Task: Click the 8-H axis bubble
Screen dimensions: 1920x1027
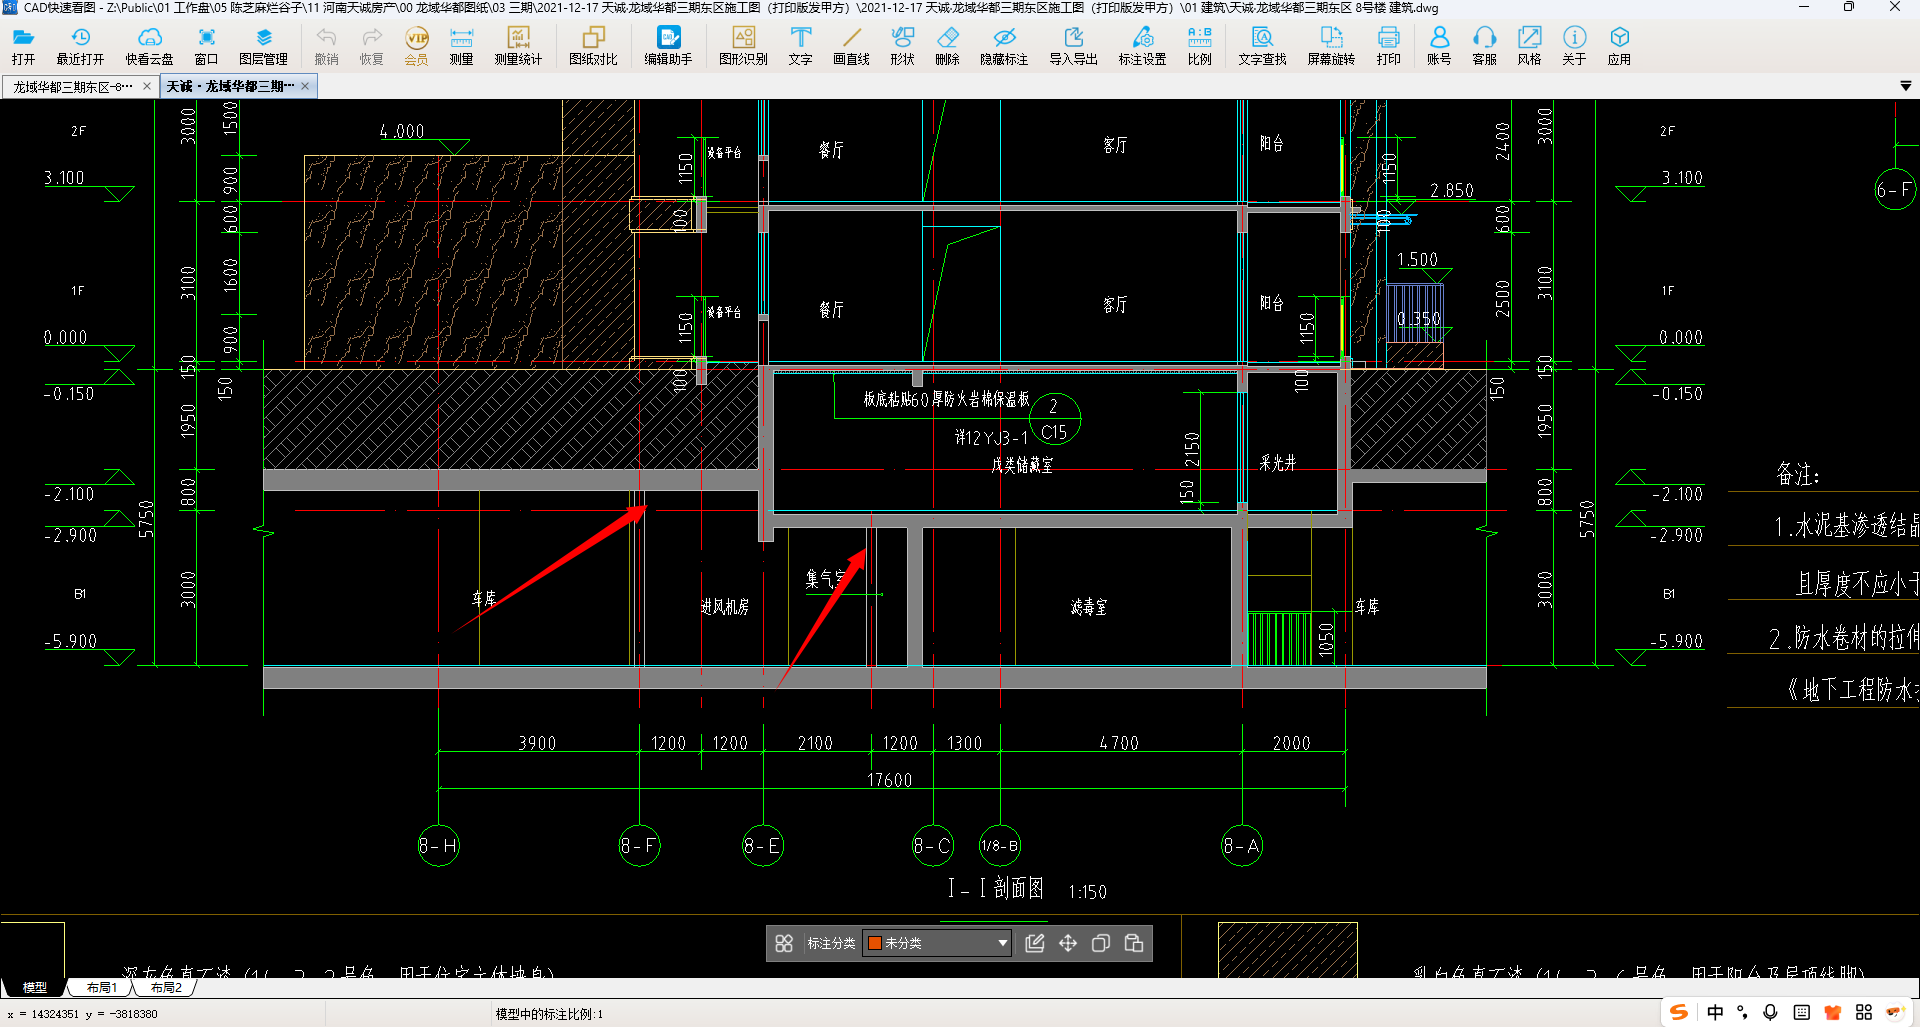Action: click(438, 846)
